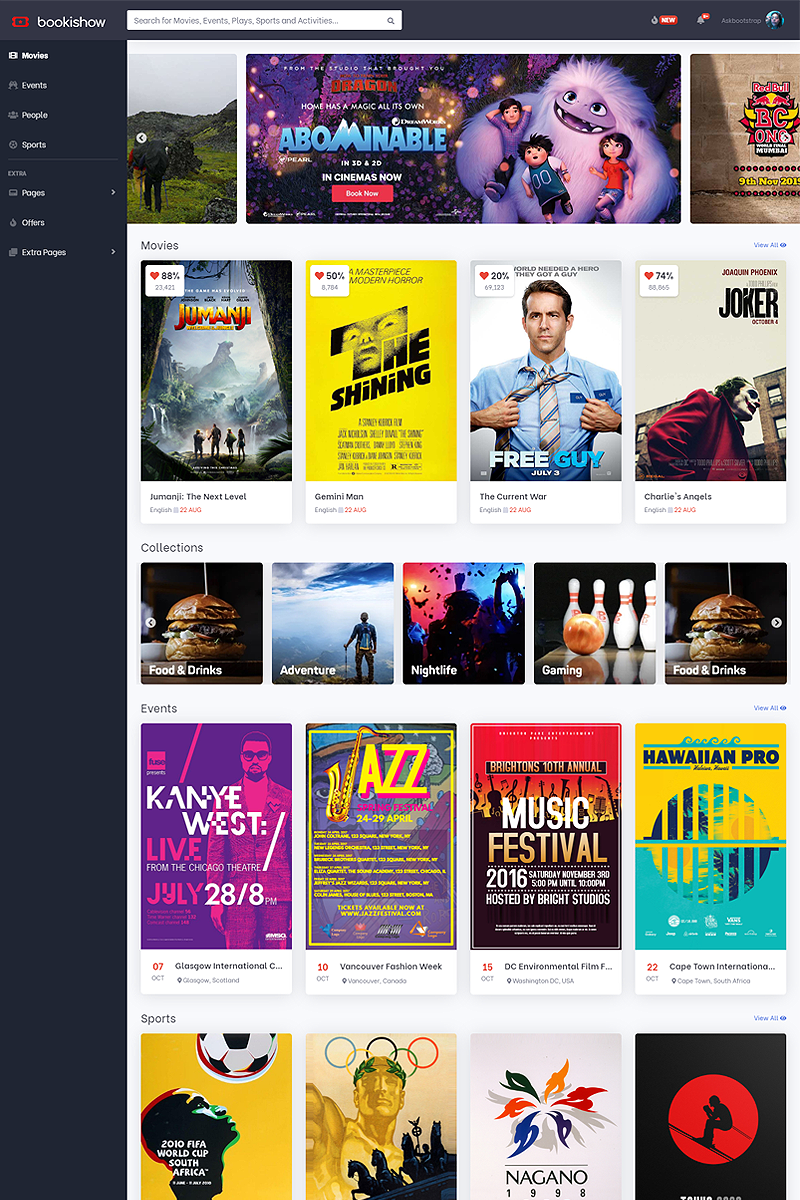Open the Pages sidebar menu item

pos(63,193)
